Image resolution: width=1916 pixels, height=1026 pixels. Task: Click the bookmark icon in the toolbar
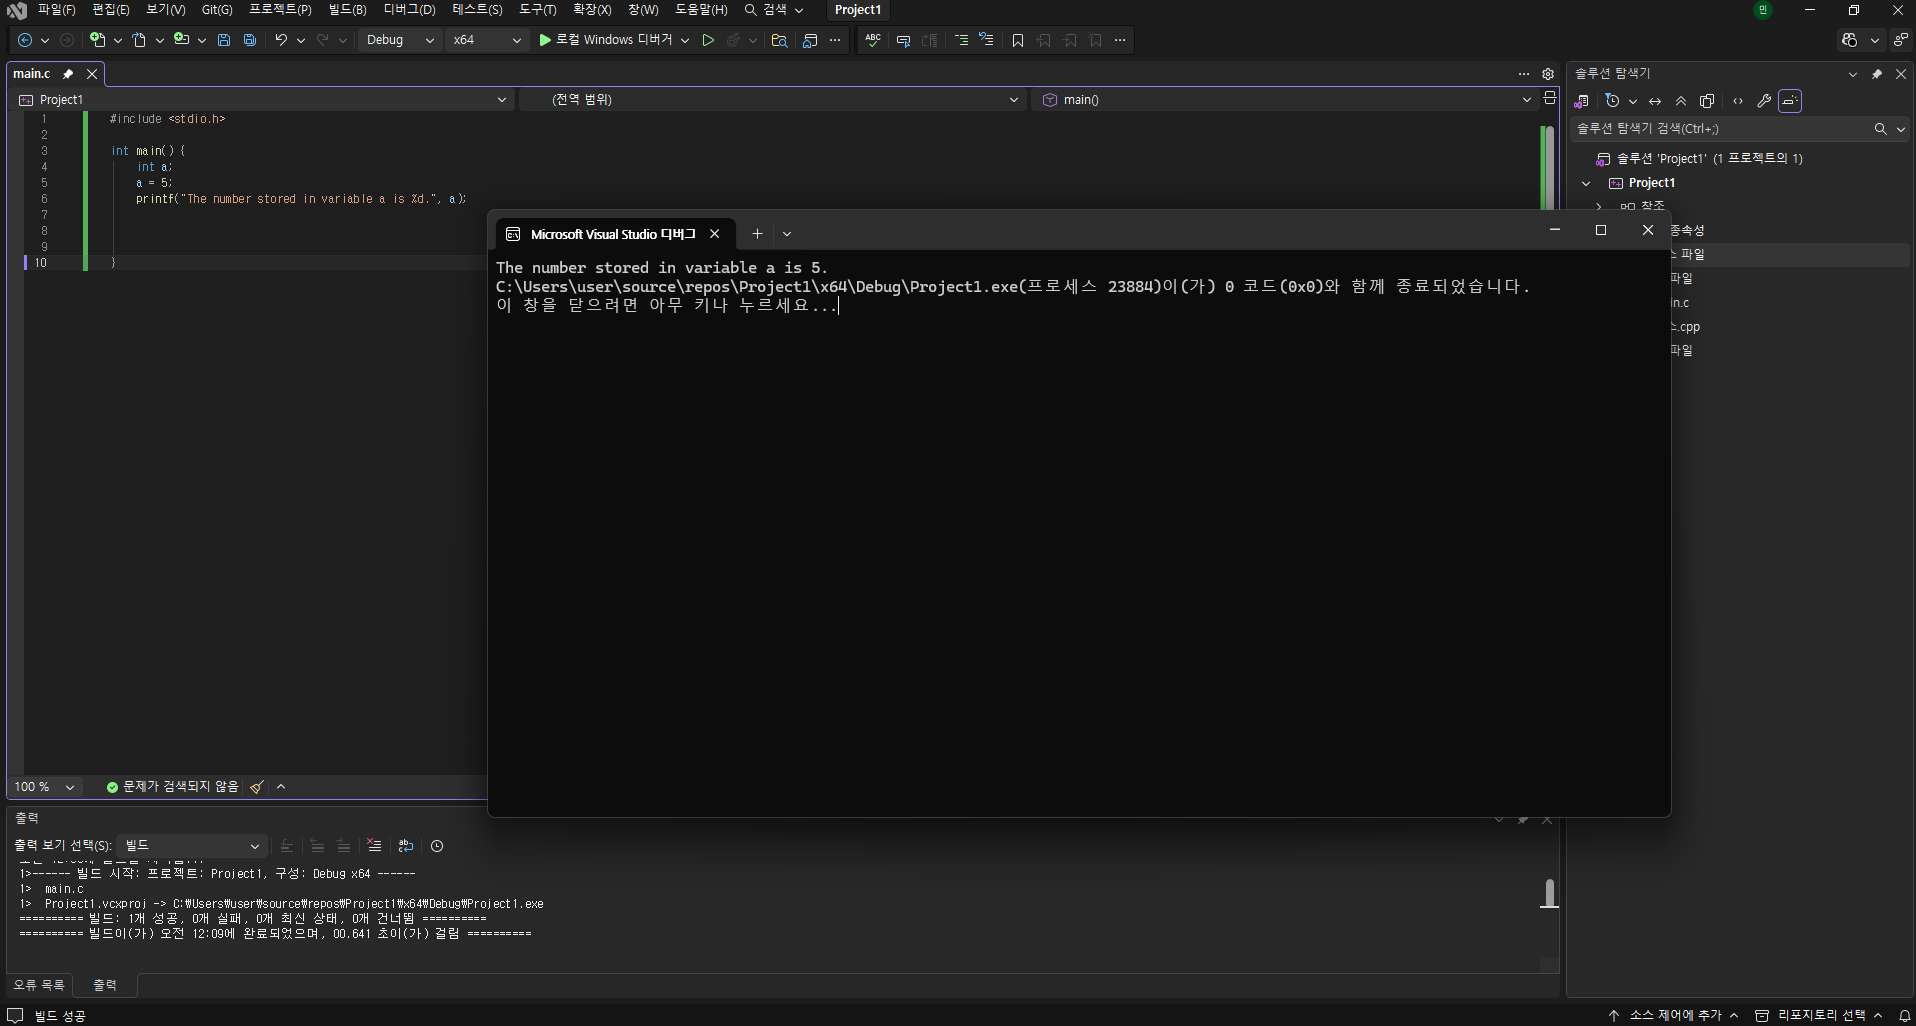1018,40
